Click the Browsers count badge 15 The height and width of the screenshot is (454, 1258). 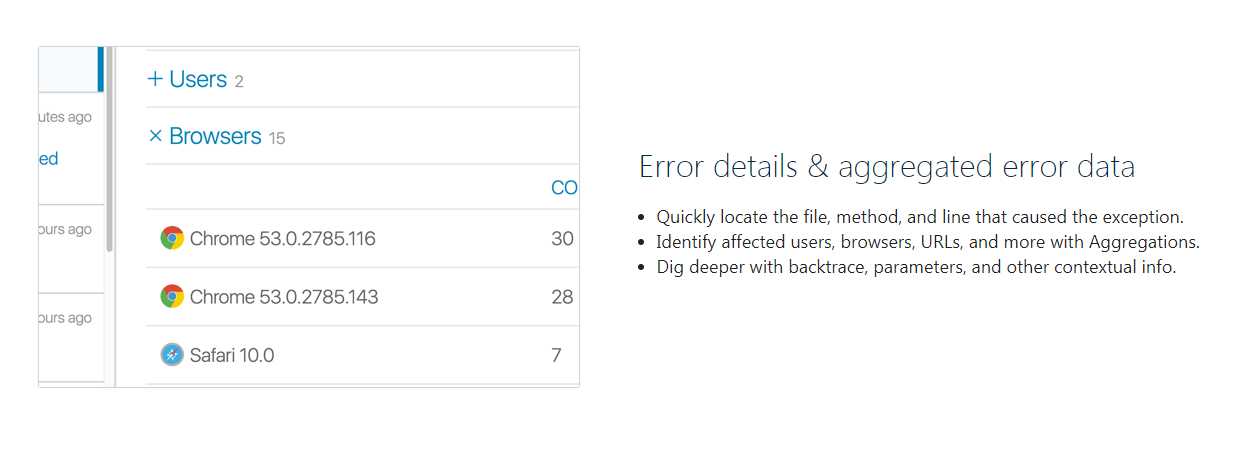pyautogui.click(x=277, y=139)
